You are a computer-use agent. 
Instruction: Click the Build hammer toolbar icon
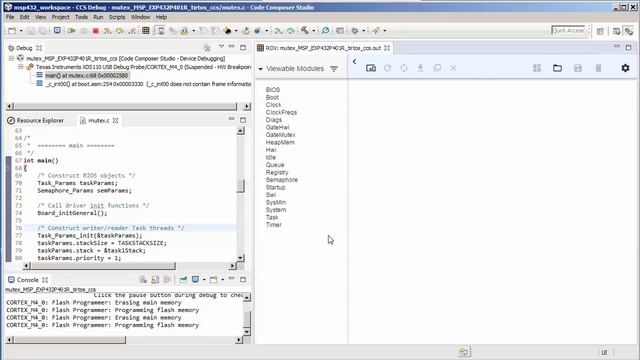(304, 31)
